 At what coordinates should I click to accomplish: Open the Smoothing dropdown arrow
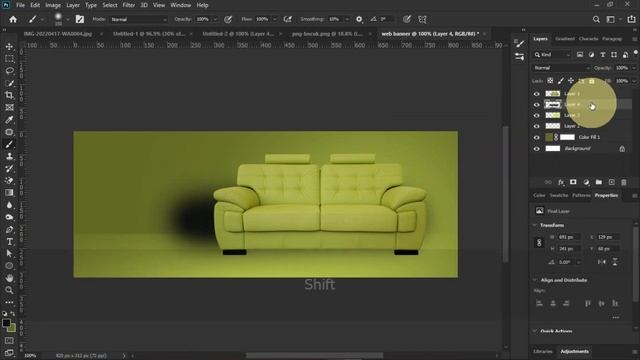coord(347,19)
